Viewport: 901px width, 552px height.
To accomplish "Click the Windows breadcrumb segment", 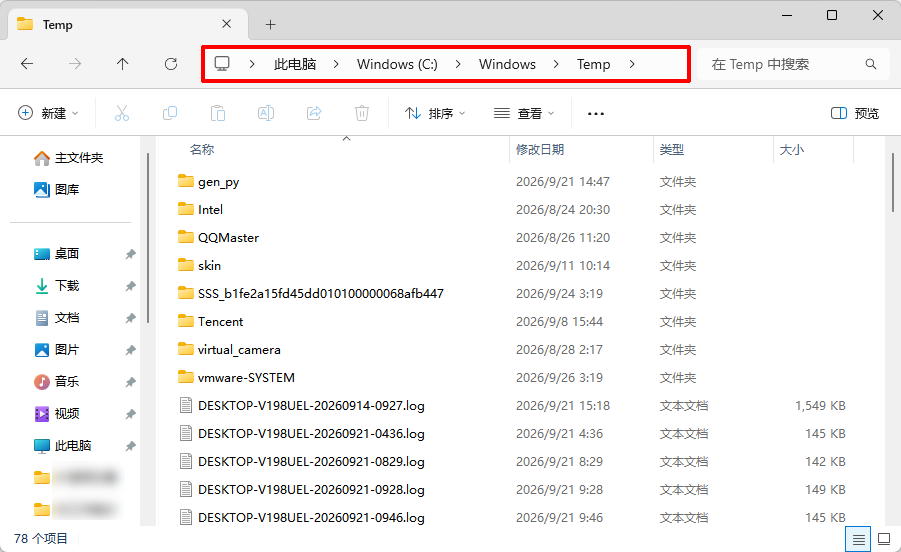I will point(507,64).
